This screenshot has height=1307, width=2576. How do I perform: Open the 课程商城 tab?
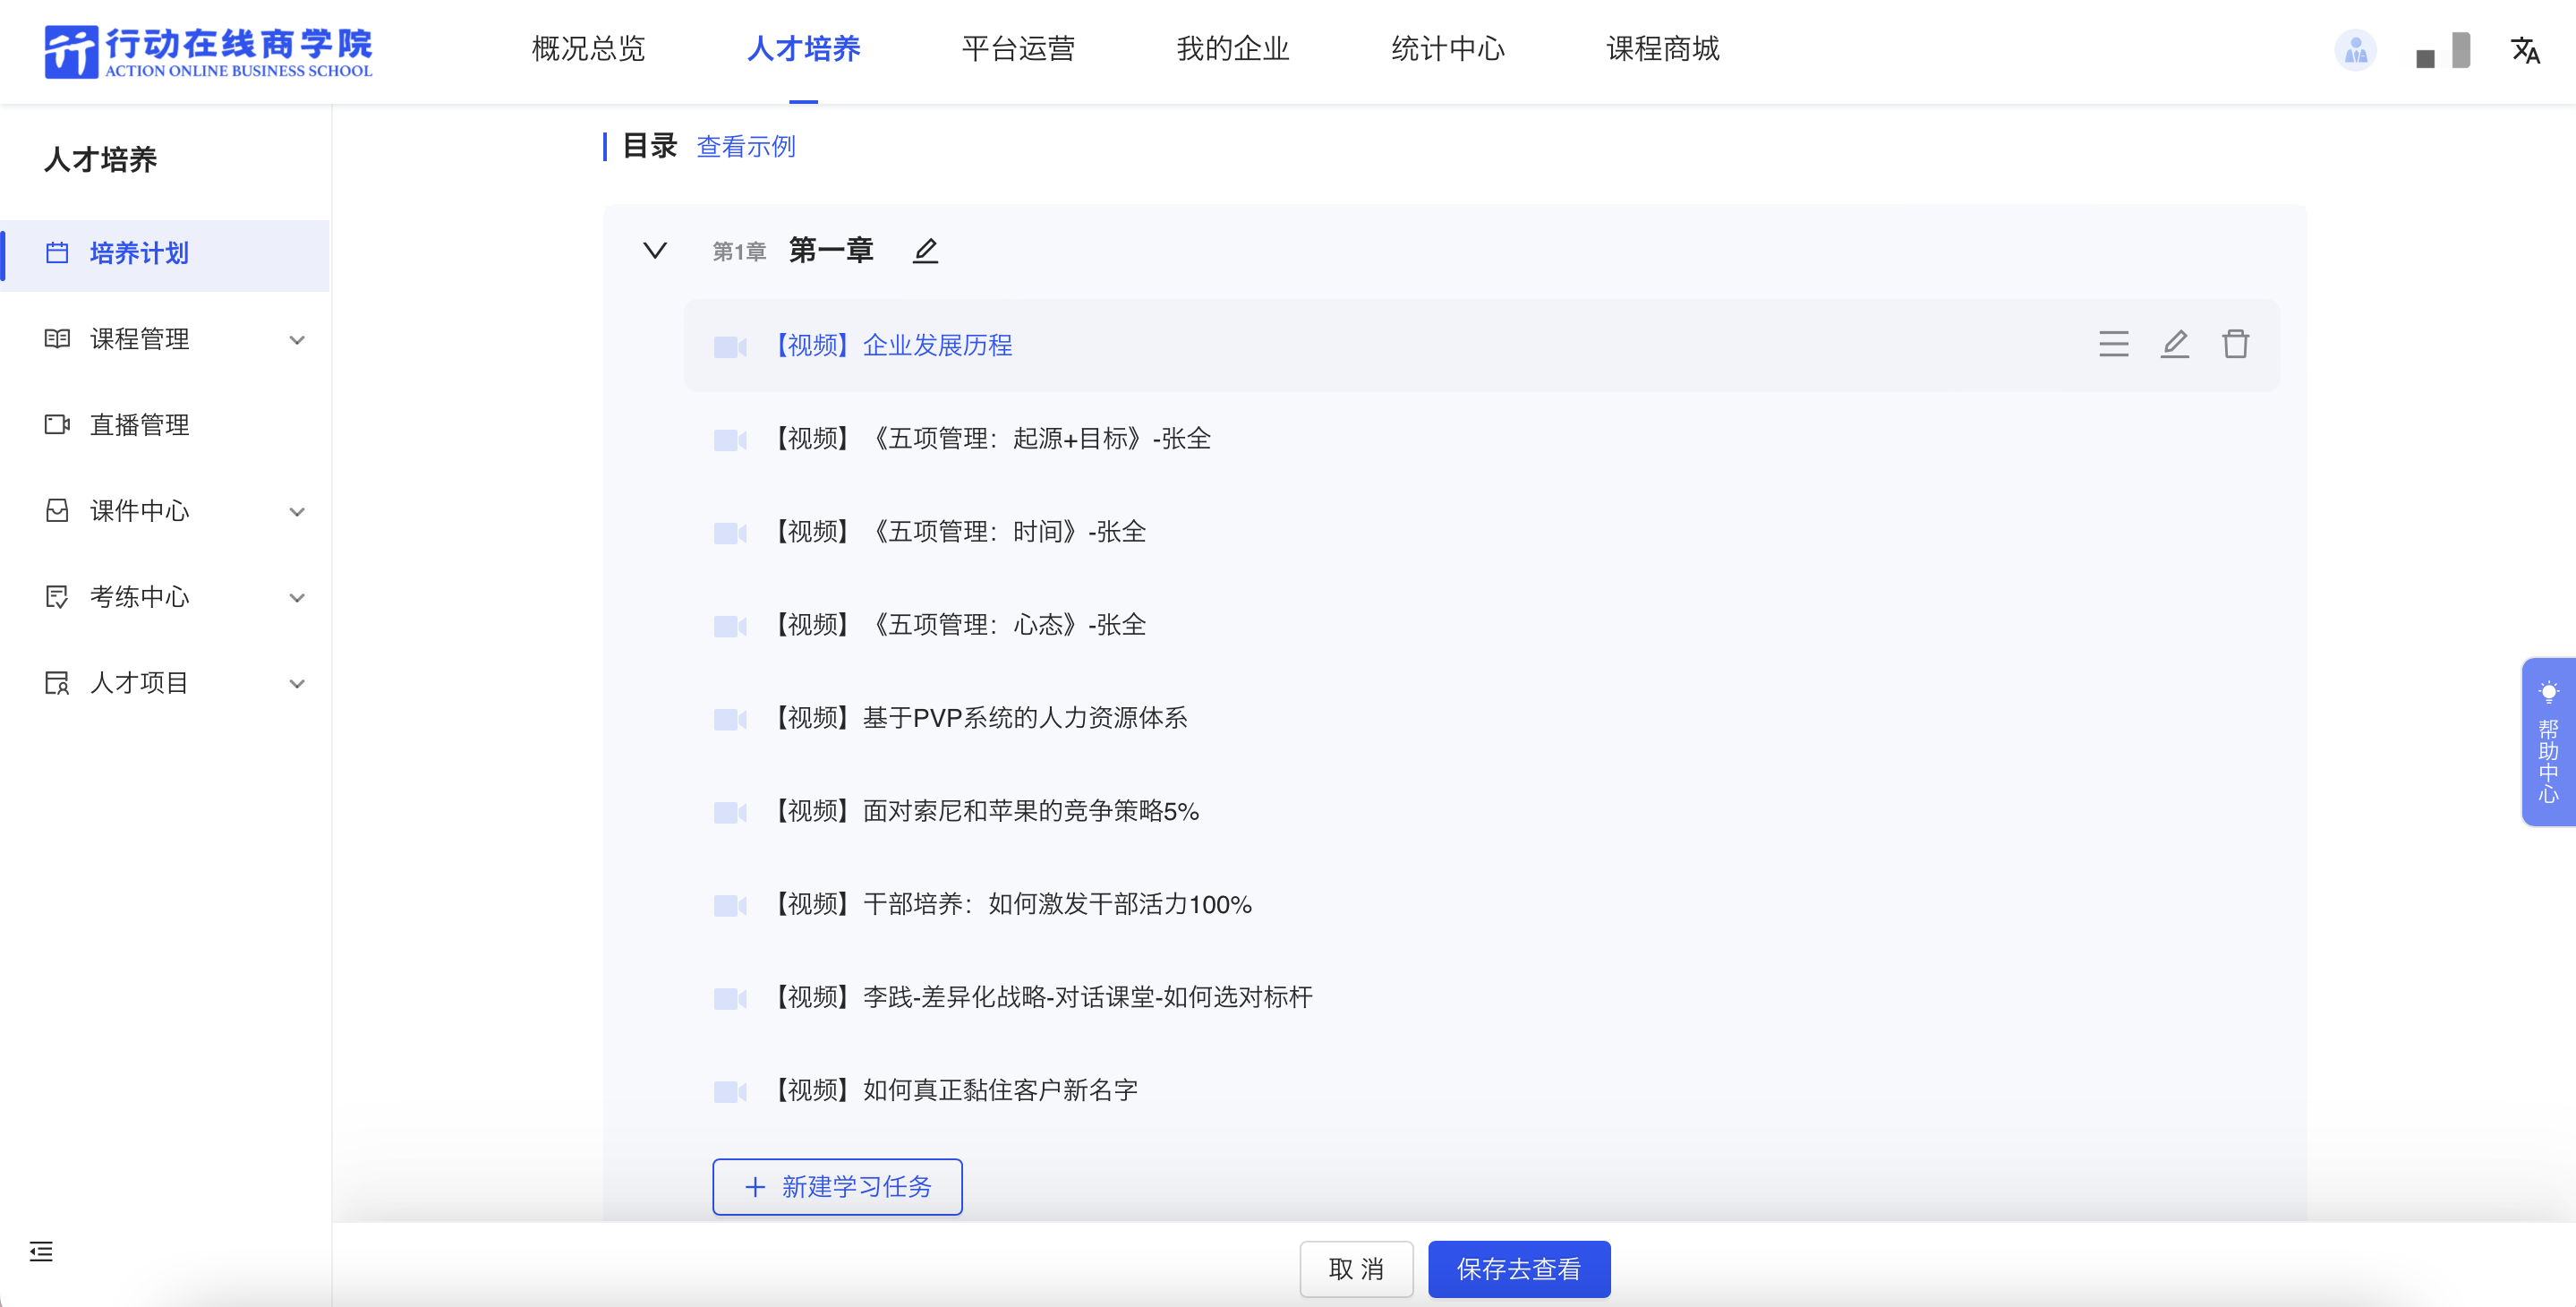coord(1662,48)
